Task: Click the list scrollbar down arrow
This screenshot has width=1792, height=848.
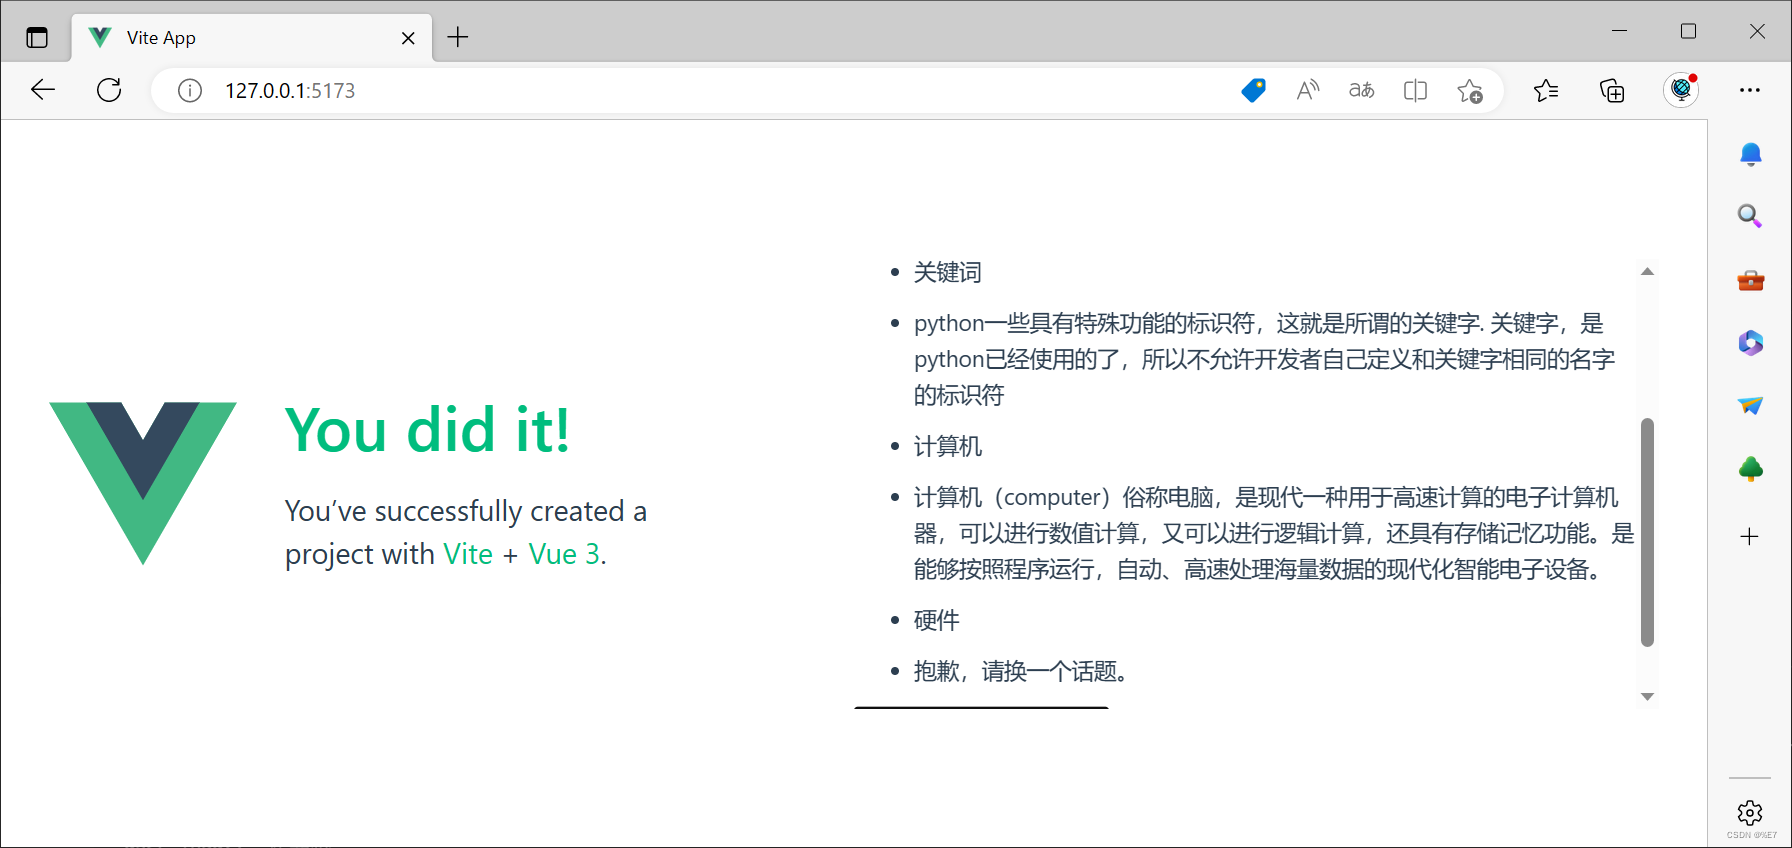Action: coord(1647,697)
